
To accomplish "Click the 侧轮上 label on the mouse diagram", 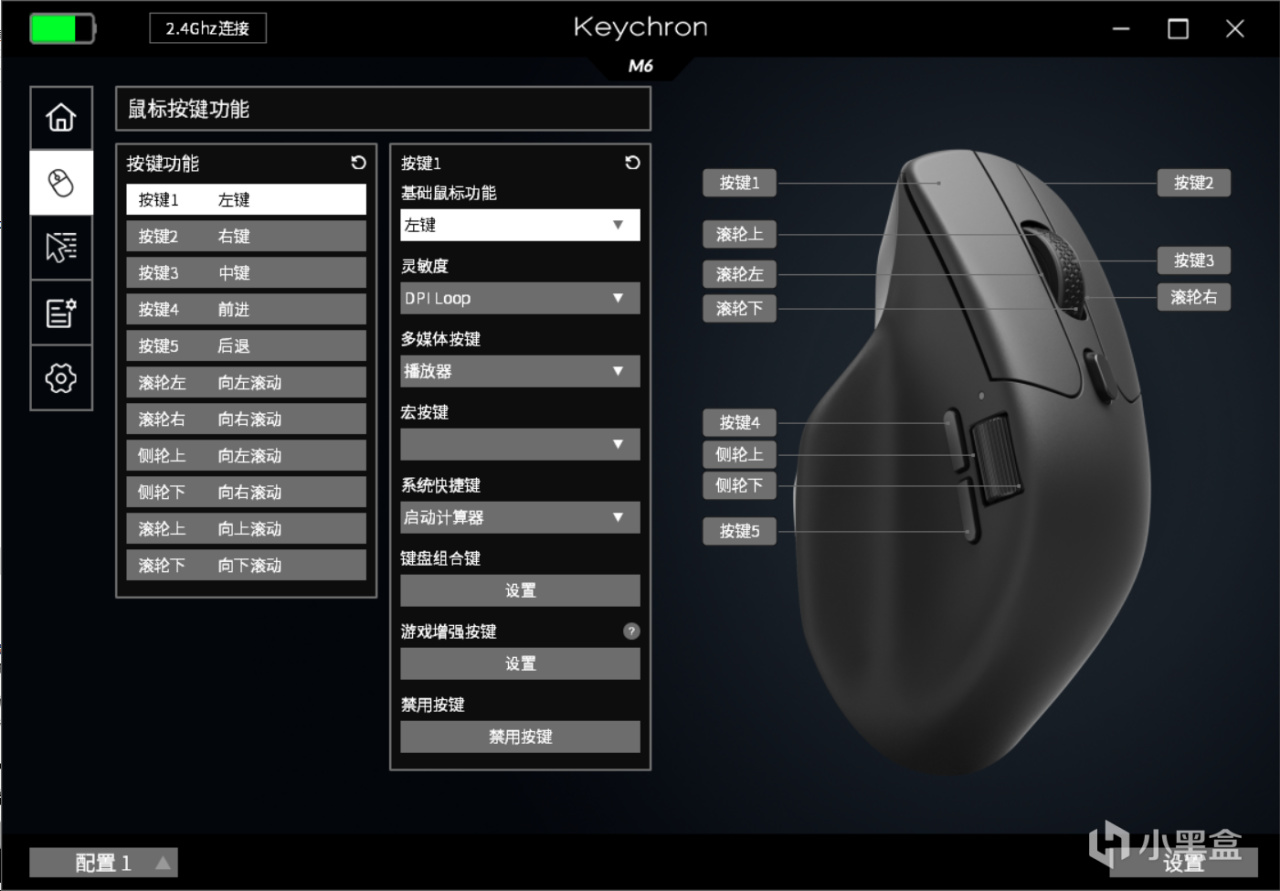I will click(x=740, y=455).
